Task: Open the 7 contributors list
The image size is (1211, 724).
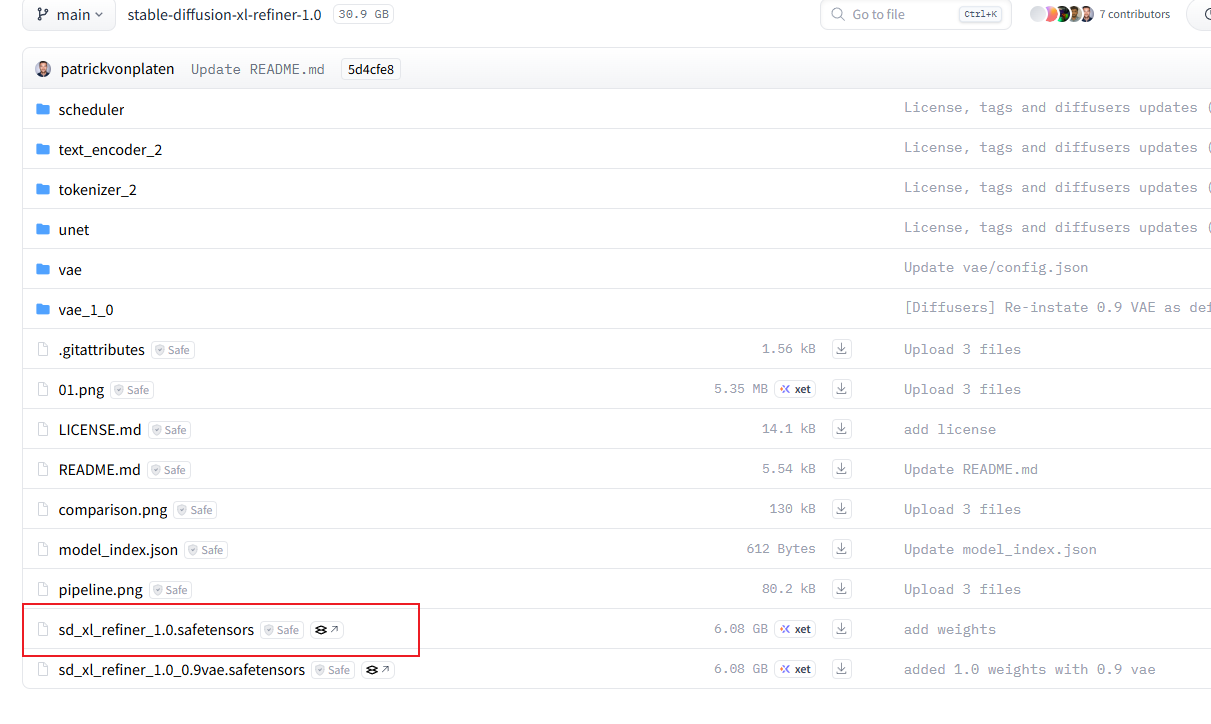Action: pos(1134,15)
